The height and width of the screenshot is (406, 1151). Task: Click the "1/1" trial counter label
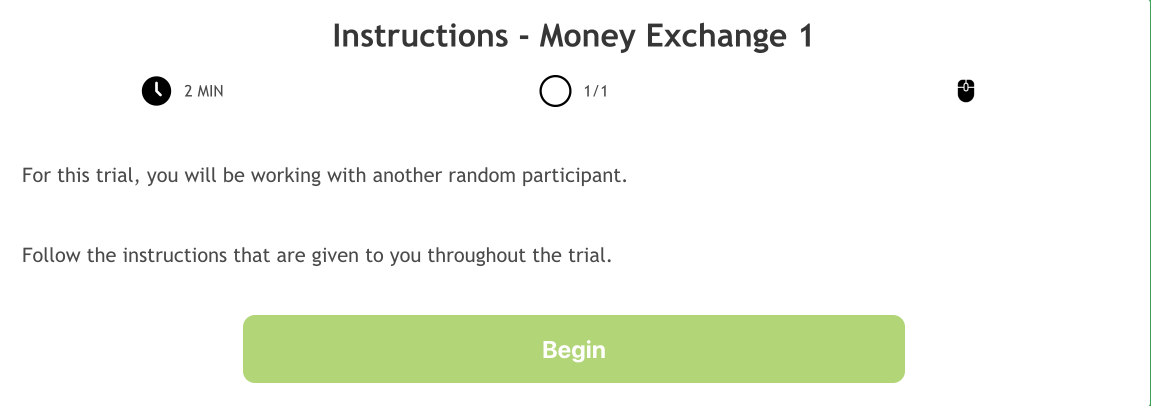click(596, 92)
